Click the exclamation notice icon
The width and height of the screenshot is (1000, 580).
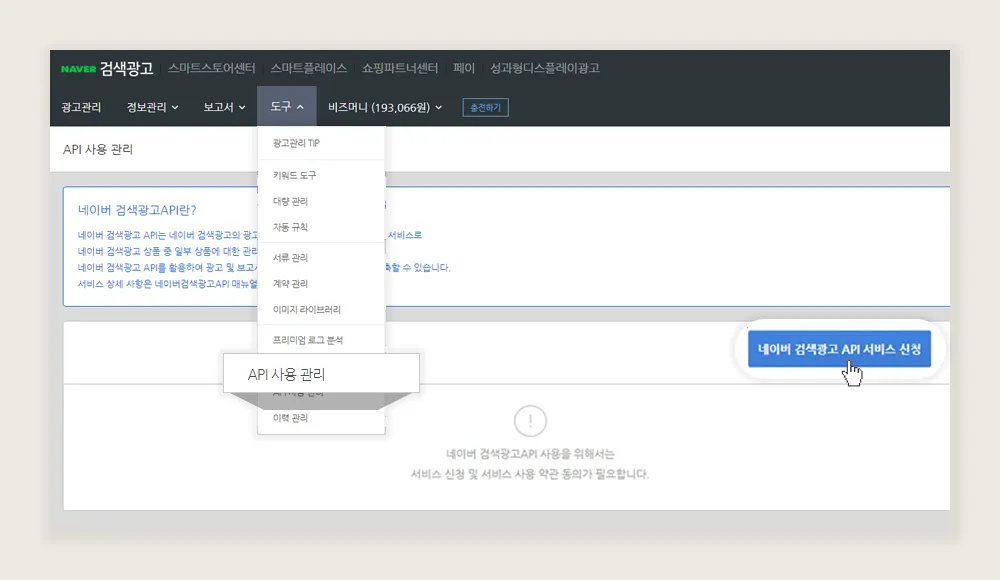pos(530,421)
